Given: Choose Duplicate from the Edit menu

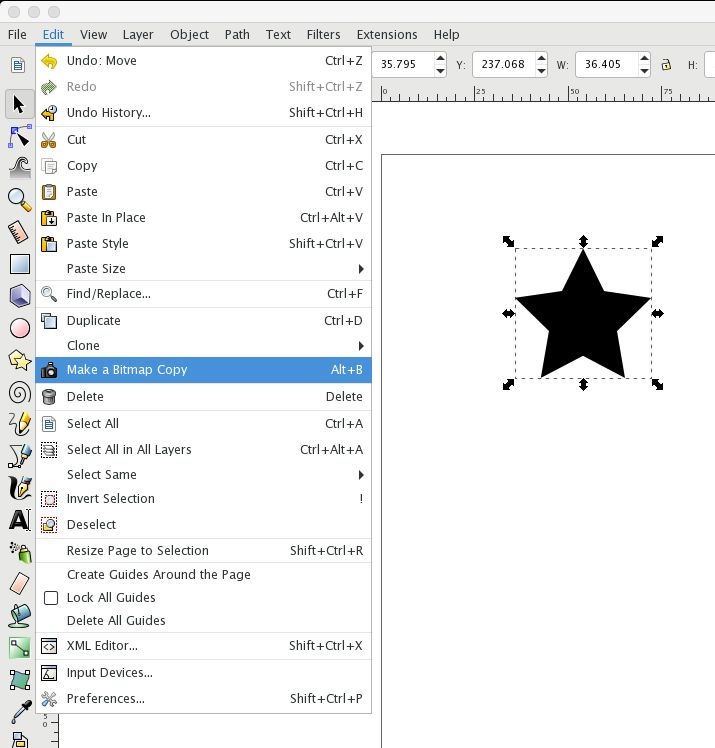Looking at the screenshot, I should coord(204,321).
